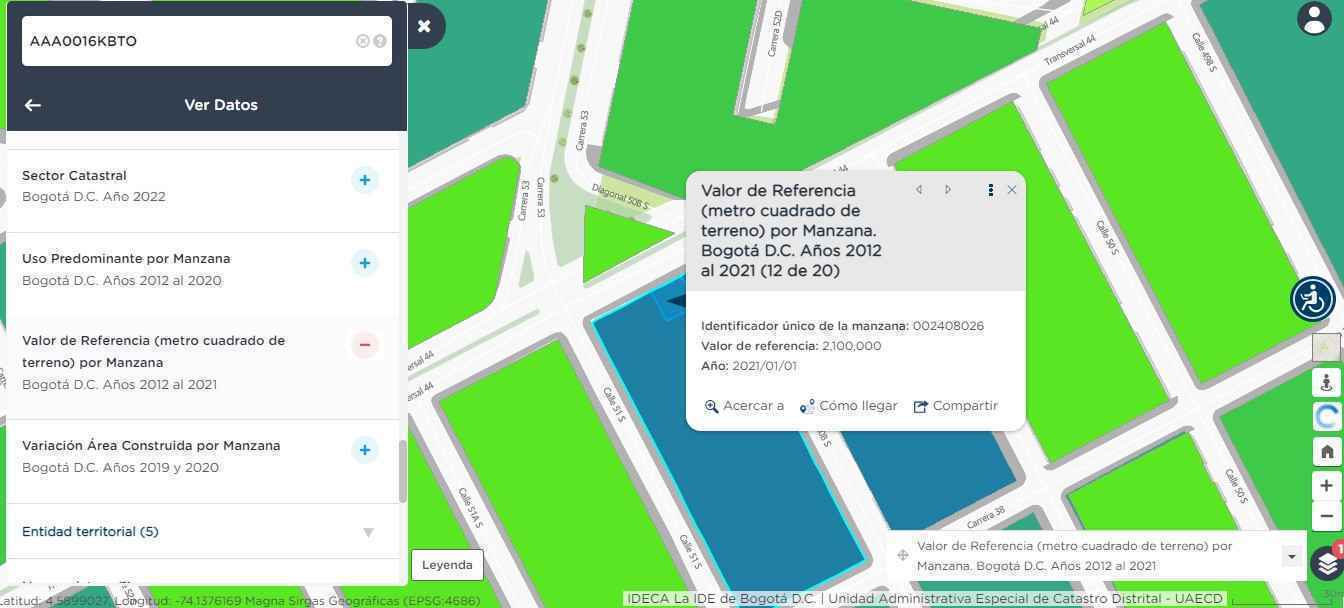Click the back arrow beside Ver Datos
Screen dimensions: 1344x608
[x=33, y=105]
